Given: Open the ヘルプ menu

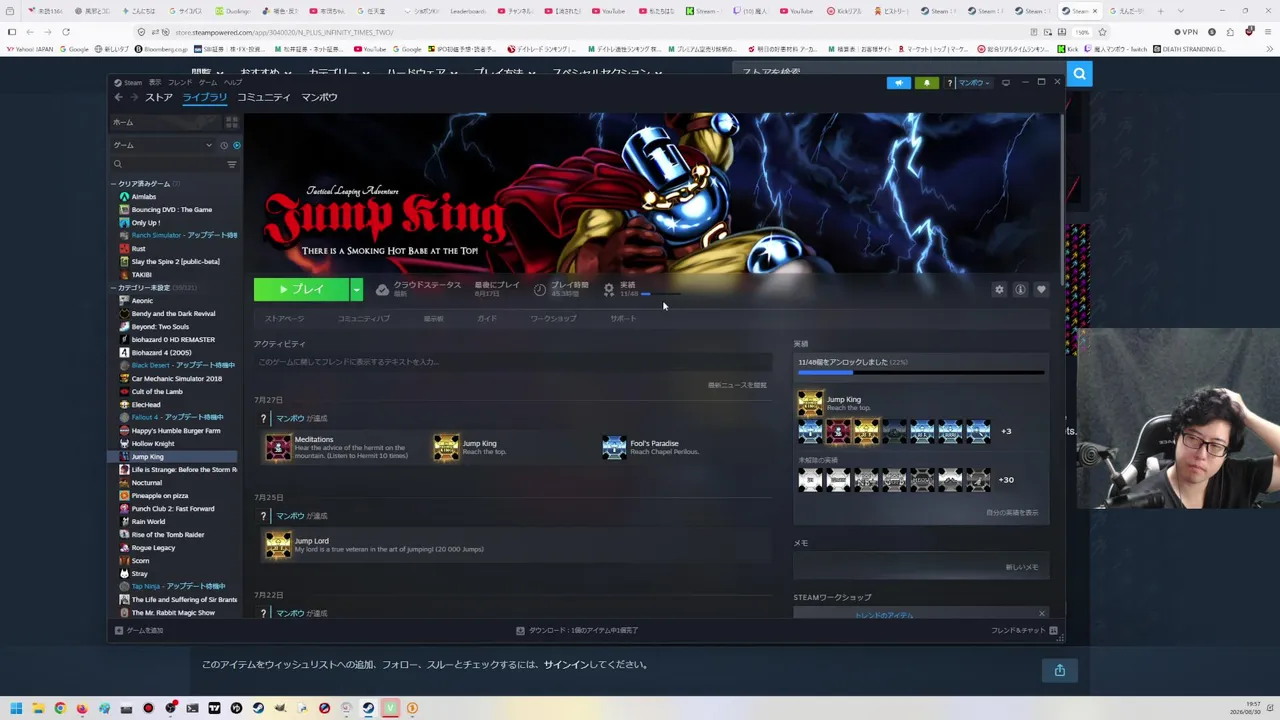Looking at the screenshot, I should click(233, 83).
